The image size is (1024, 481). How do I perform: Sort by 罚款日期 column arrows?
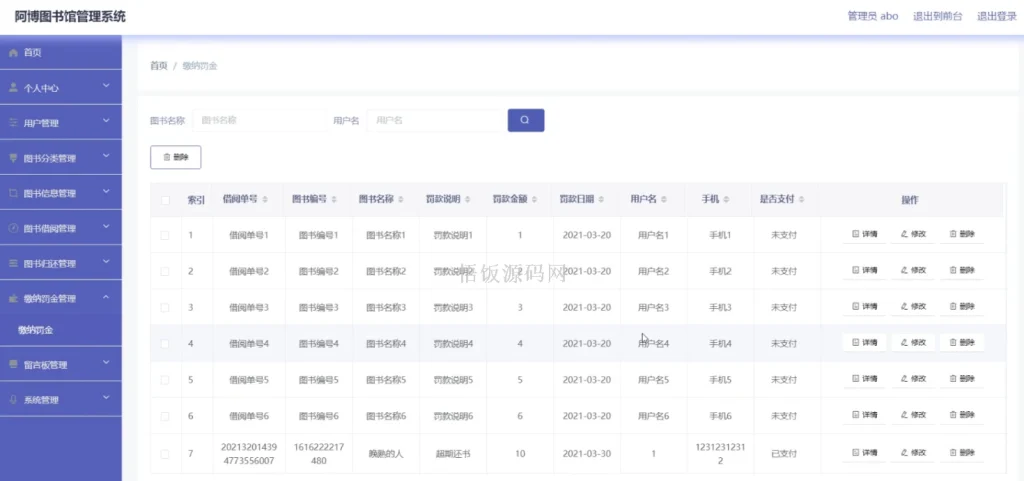[x=601, y=200]
